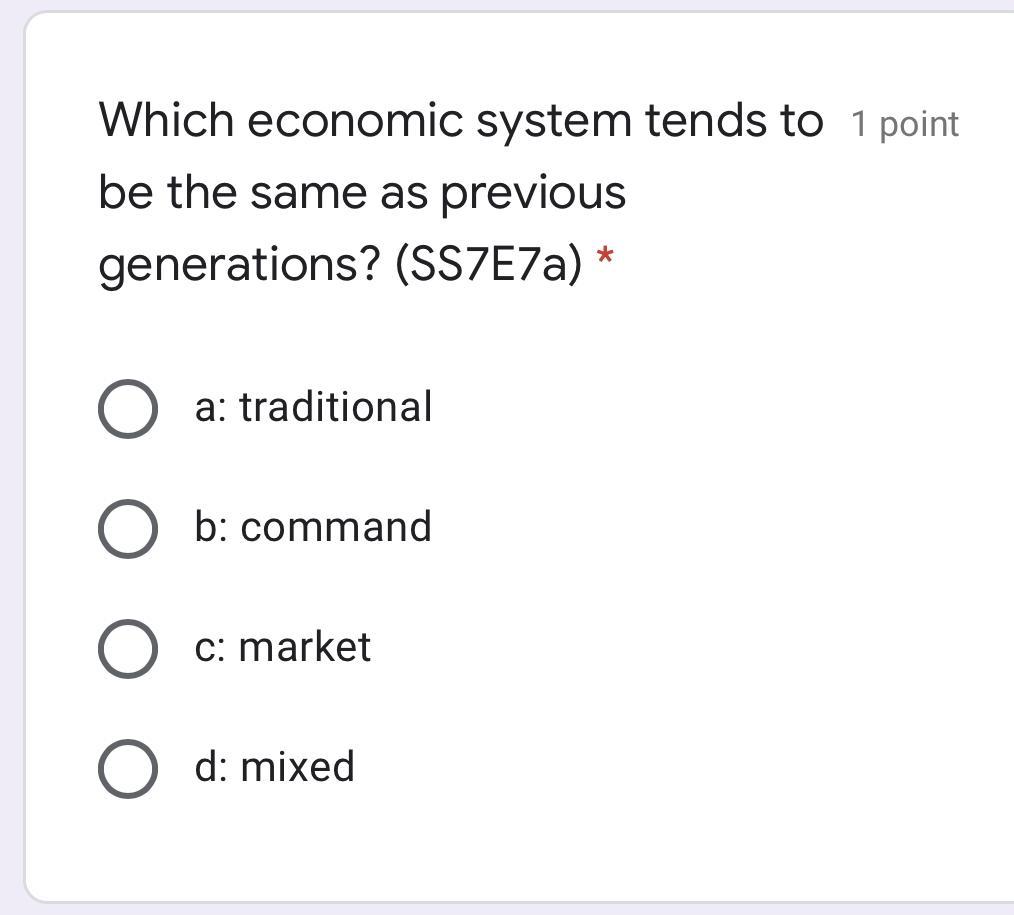Click the word 'generations?' in the question

[x=239, y=265]
